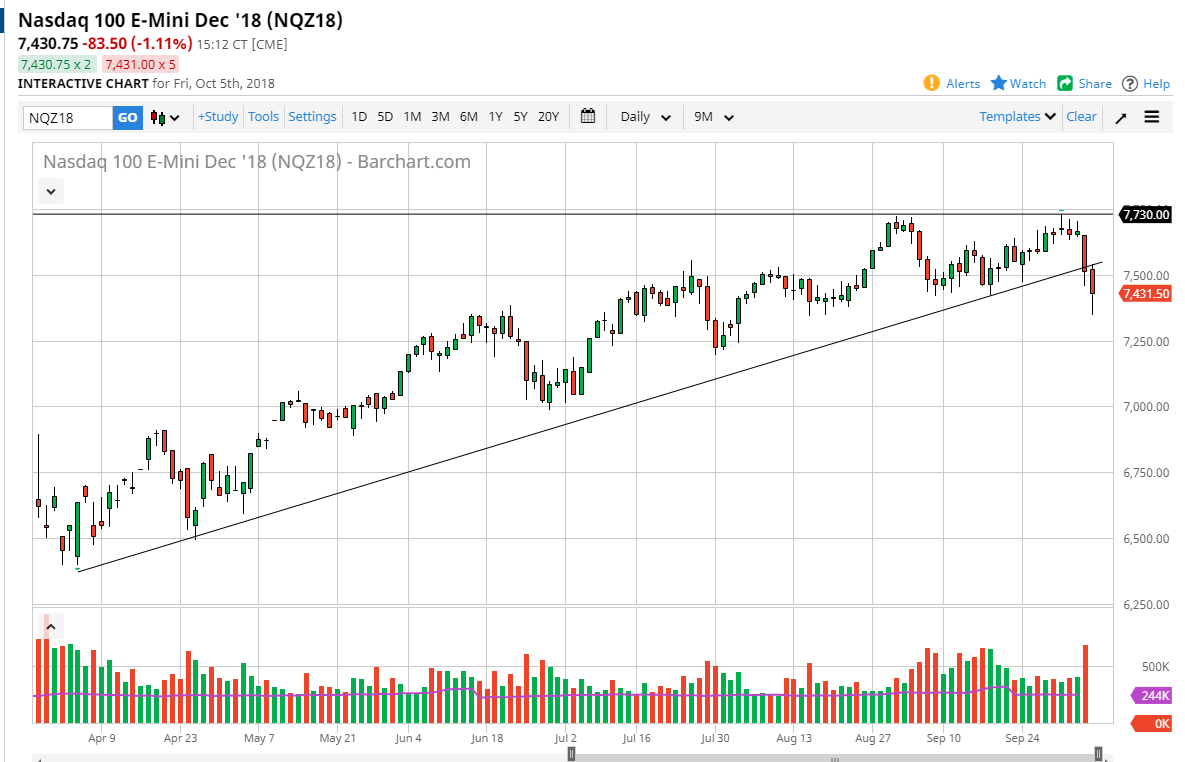Select the 5D timeframe option

(384, 117)
